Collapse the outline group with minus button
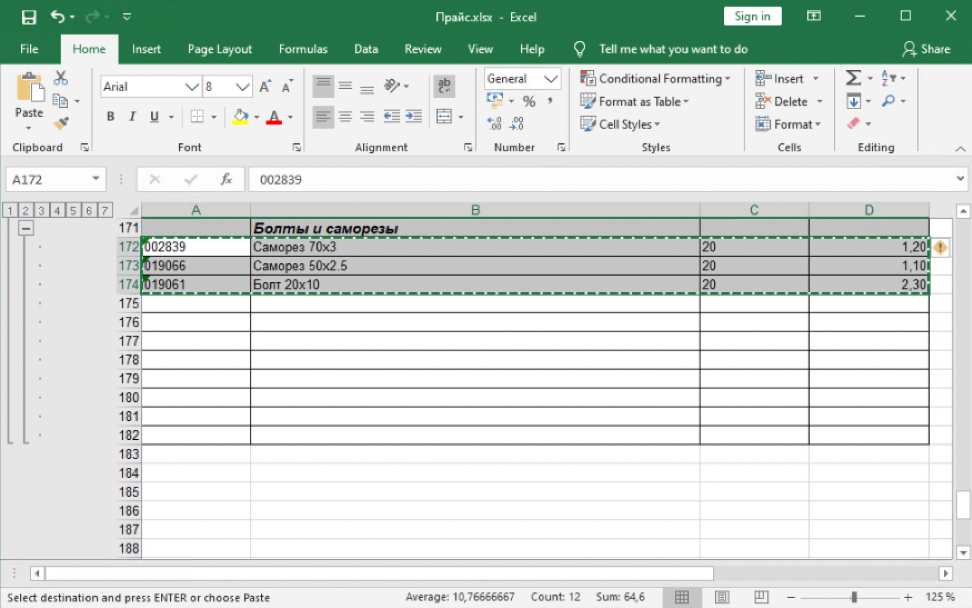 click(26, 228)
